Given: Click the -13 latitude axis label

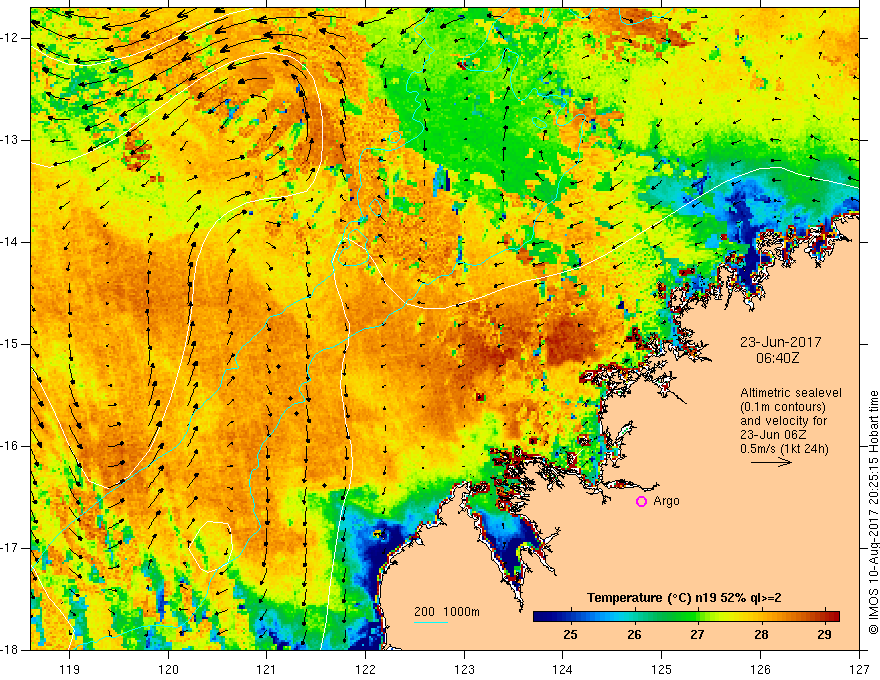Looking at the screenshot, I should coord(10,140).
